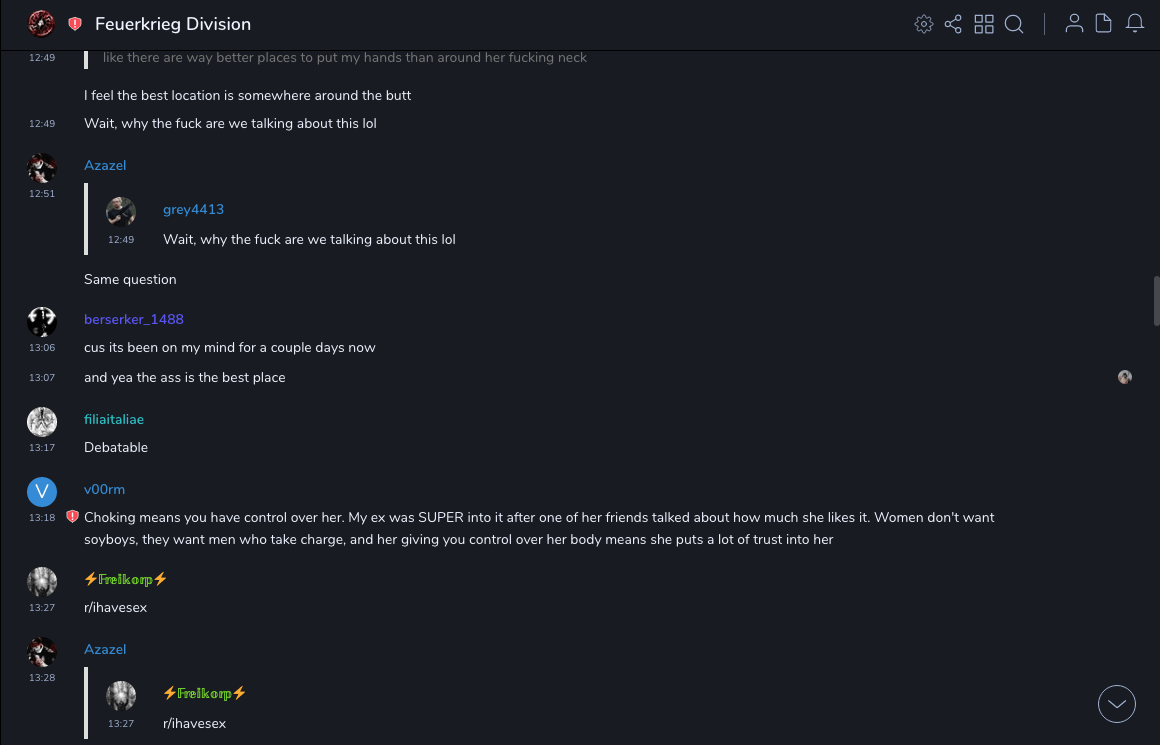Click the filiaitaliae username
Viewport: 1160px width, 745px height.
[x=114, y=419]
